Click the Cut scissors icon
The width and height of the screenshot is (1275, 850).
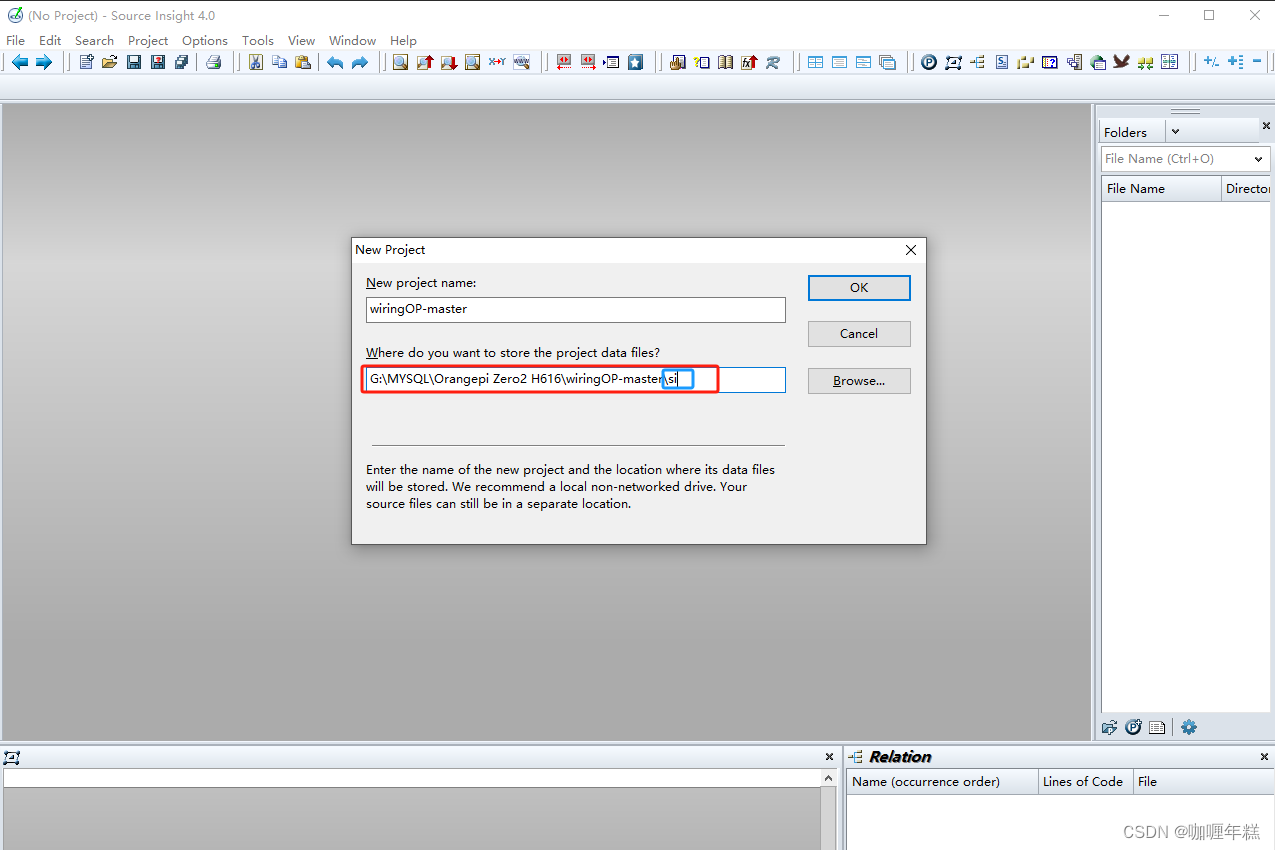coord(255,62)
